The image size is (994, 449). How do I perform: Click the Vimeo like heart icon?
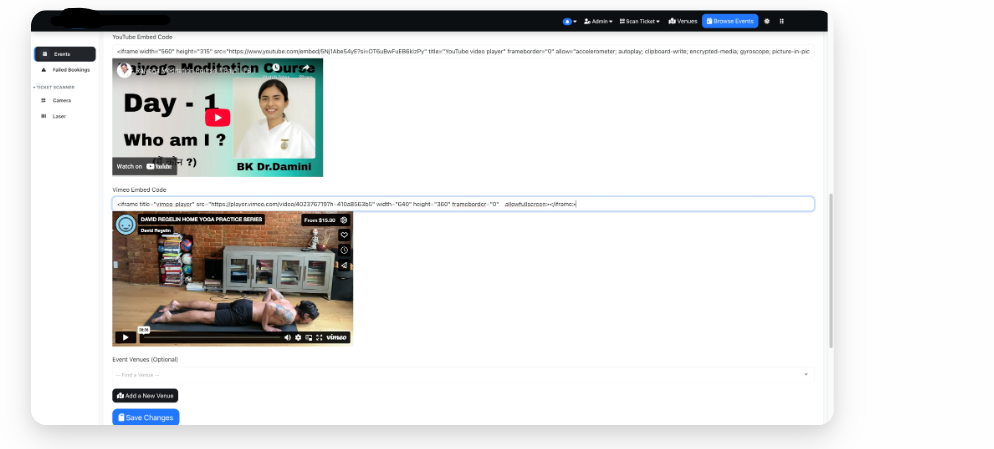point(344,235)
